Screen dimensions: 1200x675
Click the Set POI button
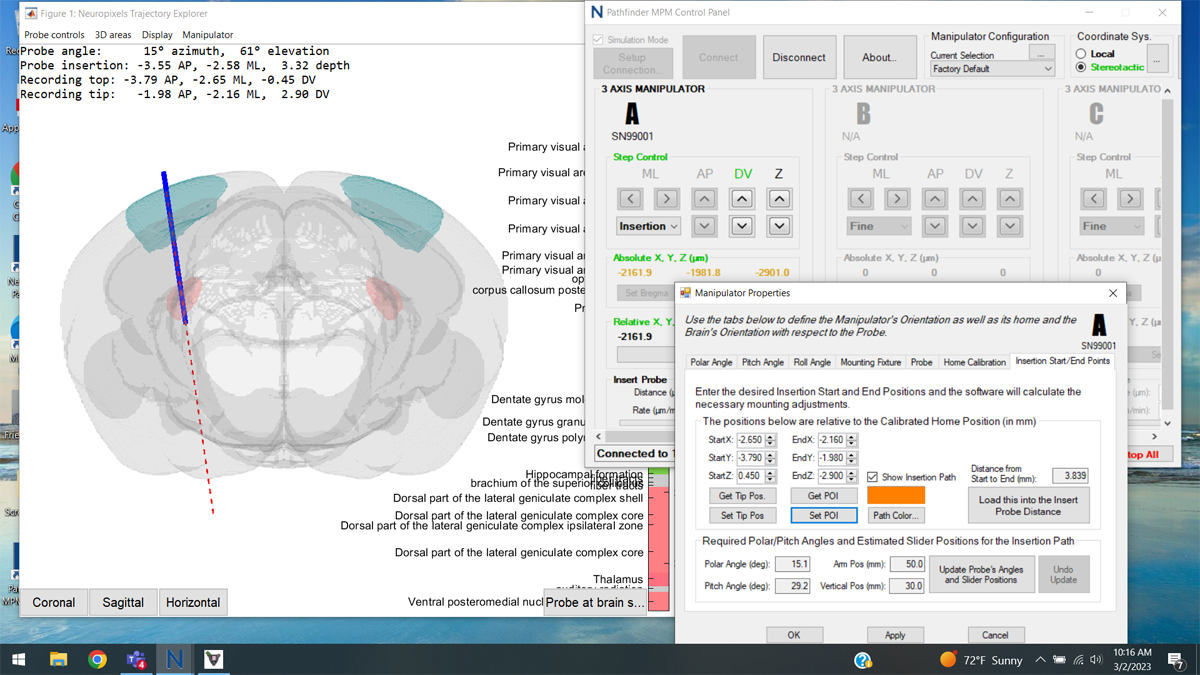pyautogui.click(x=823, y=515)
